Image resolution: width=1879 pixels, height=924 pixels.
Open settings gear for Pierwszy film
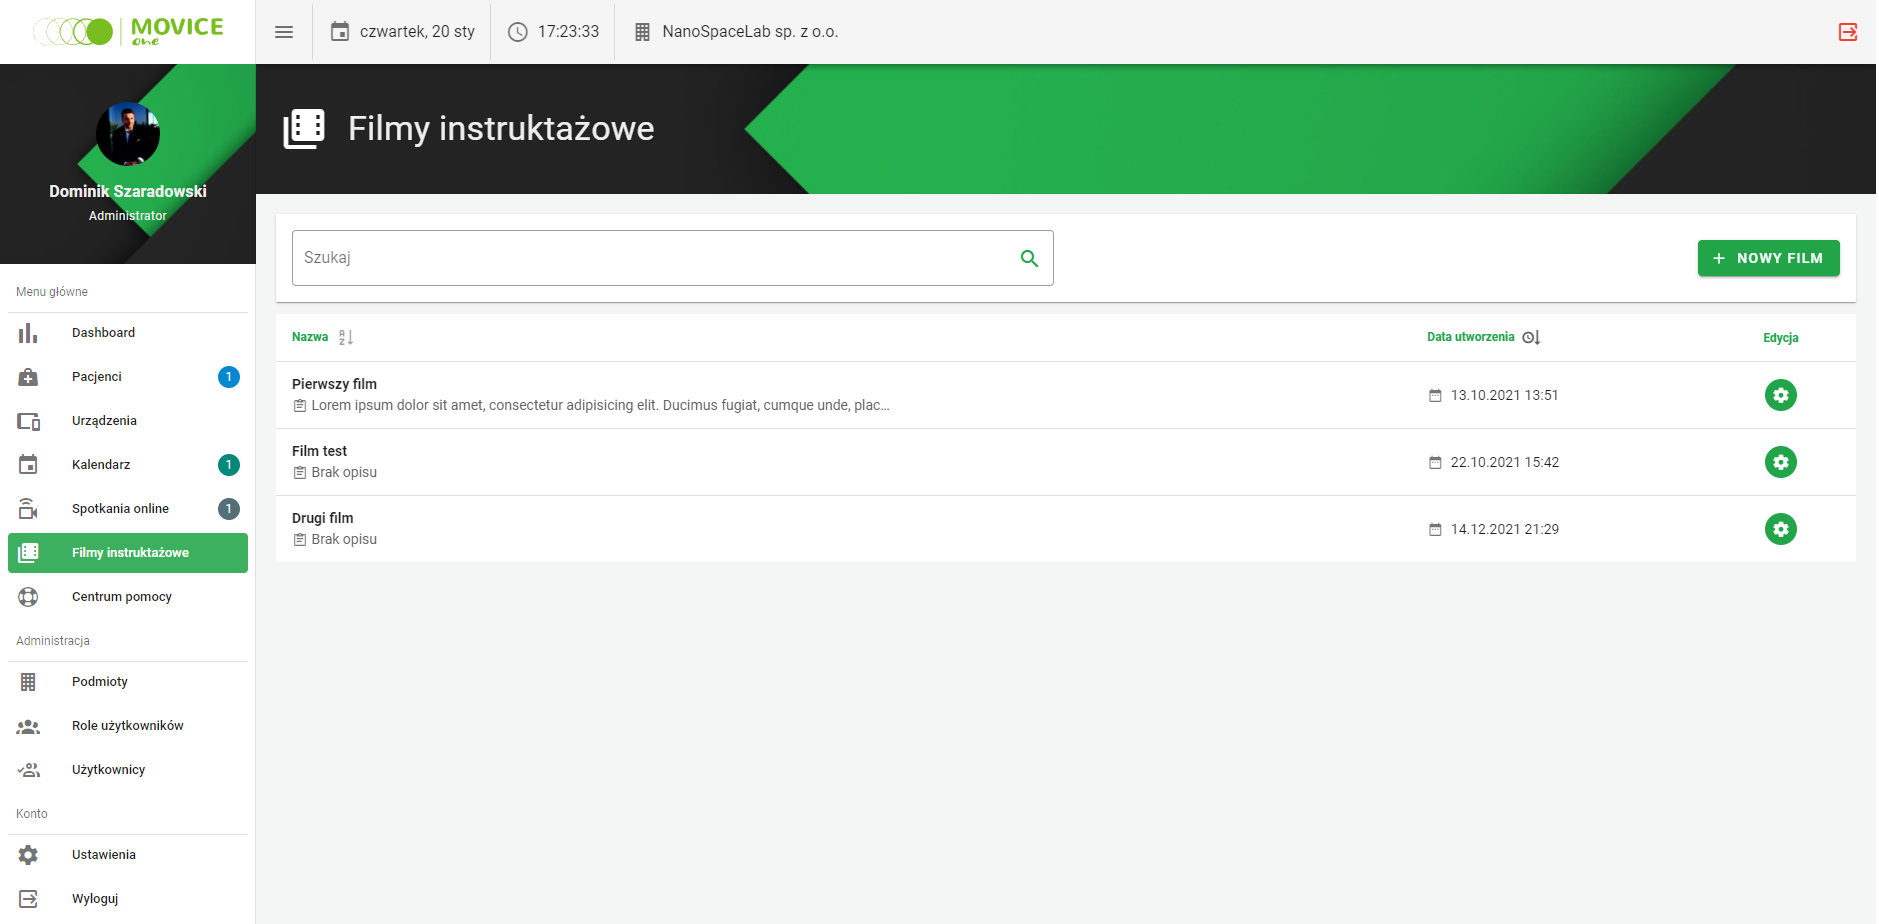(1780, 395)
